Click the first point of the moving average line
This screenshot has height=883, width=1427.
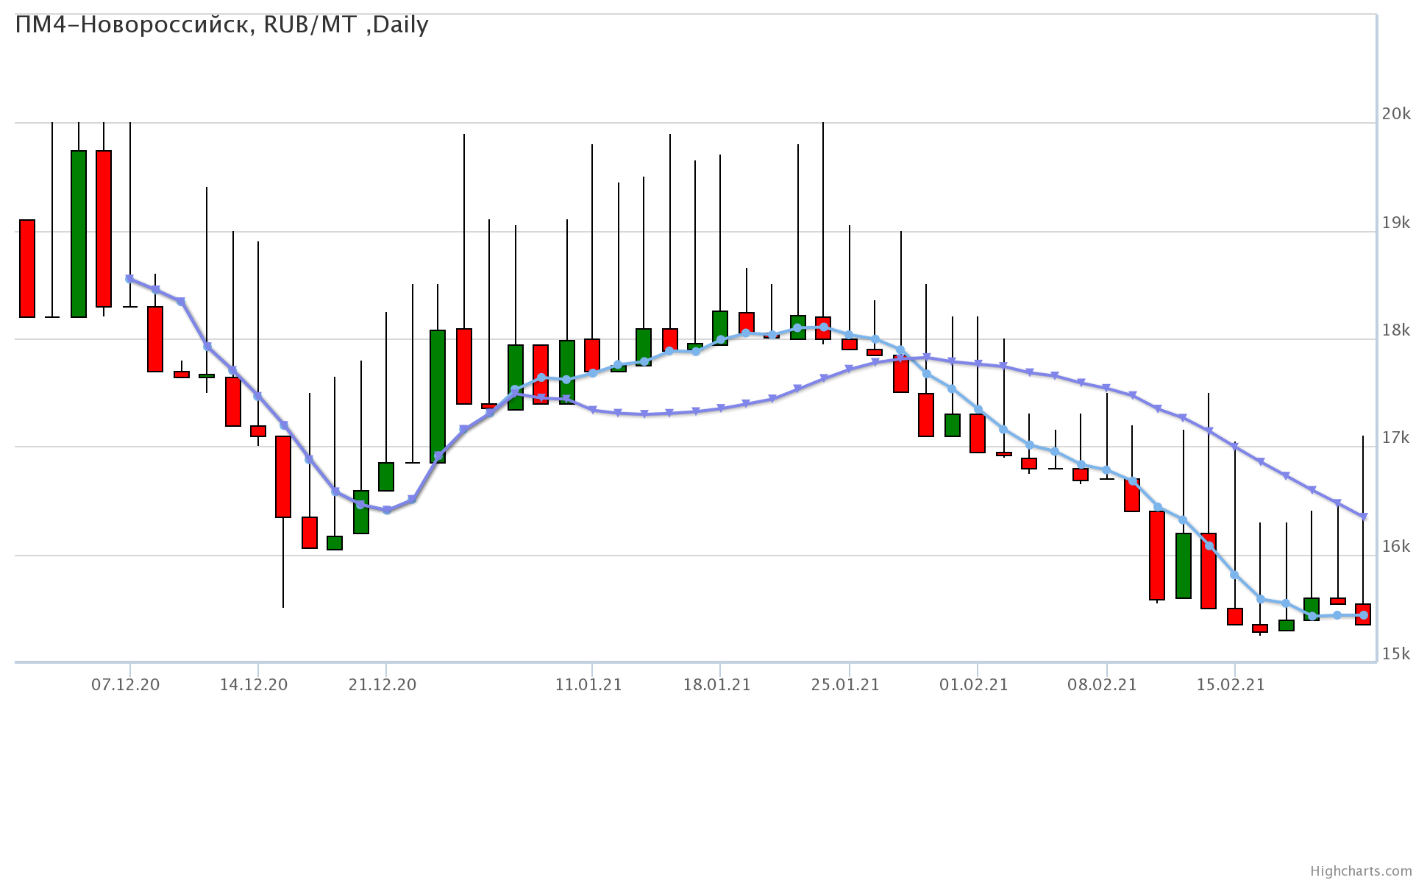coord(129,279)
